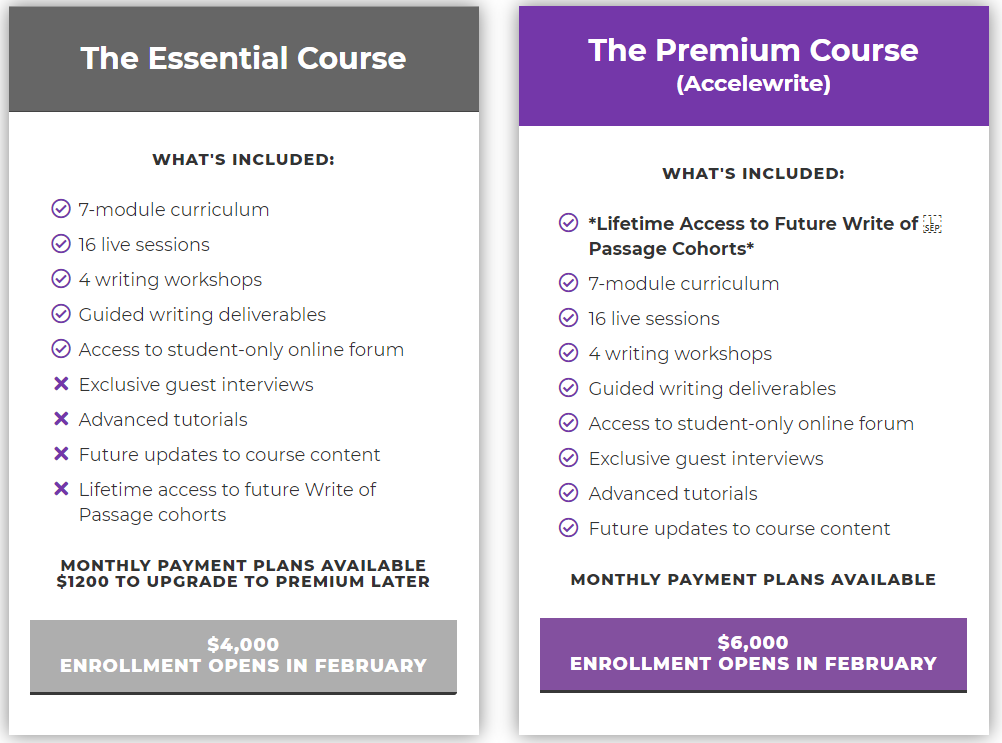
Task: Click the $4,000 Essential enrollment button
Action: click(243, 656)
